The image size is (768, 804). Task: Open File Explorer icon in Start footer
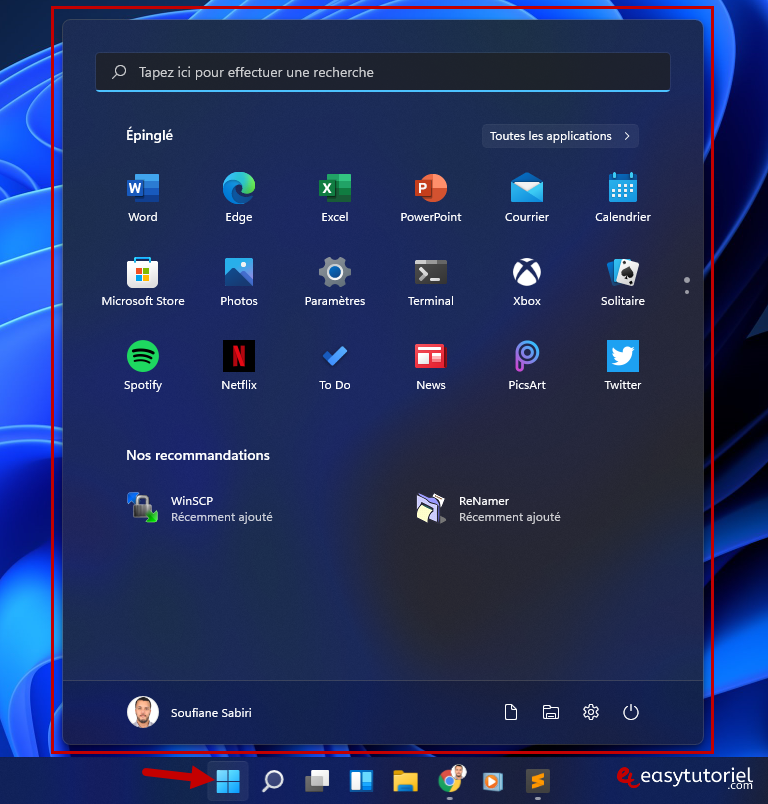(x=551, y=712)
